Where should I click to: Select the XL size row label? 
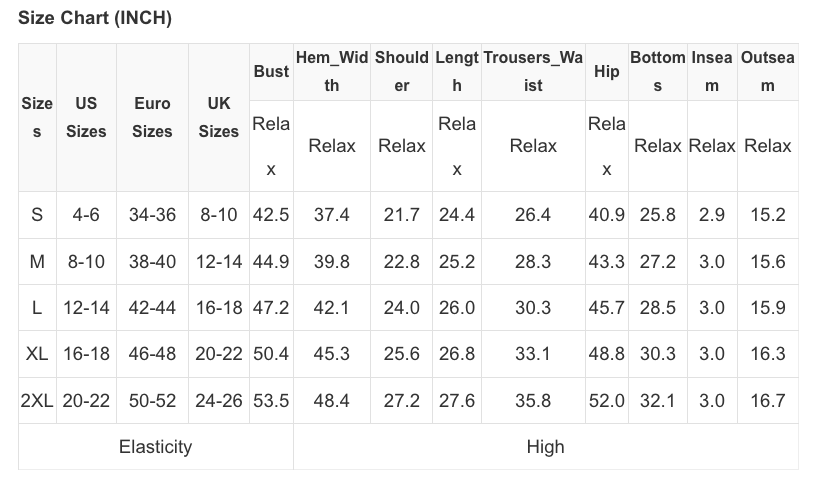(37, 354)
